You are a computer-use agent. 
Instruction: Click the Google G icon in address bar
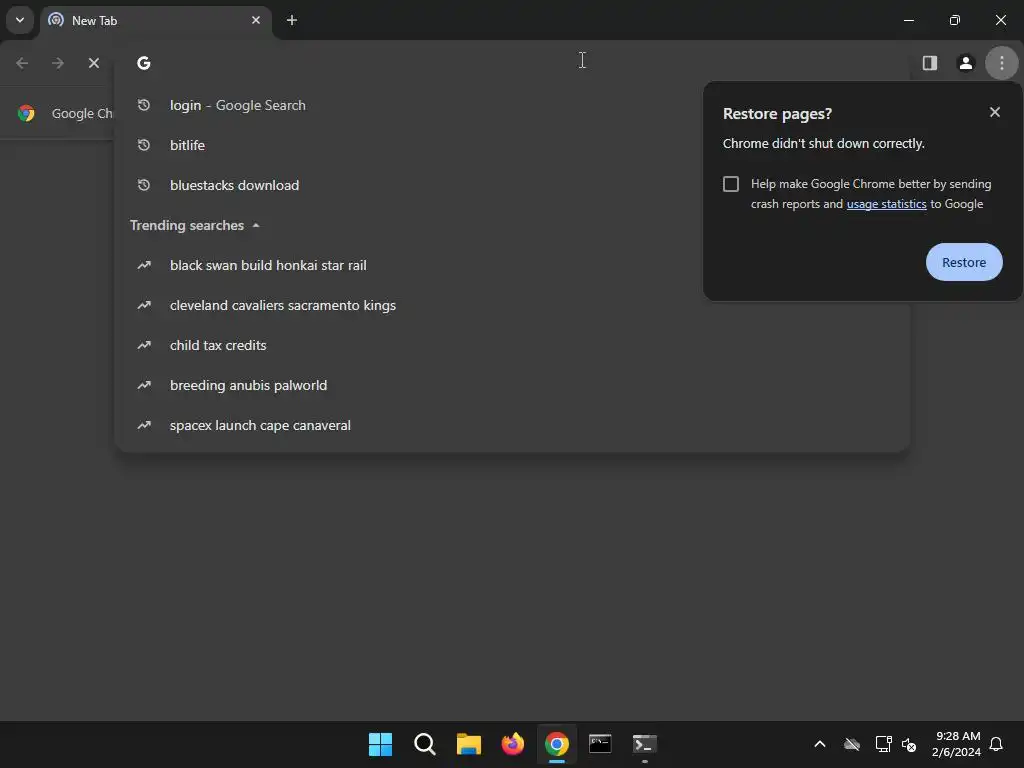(x=144, y=63)
